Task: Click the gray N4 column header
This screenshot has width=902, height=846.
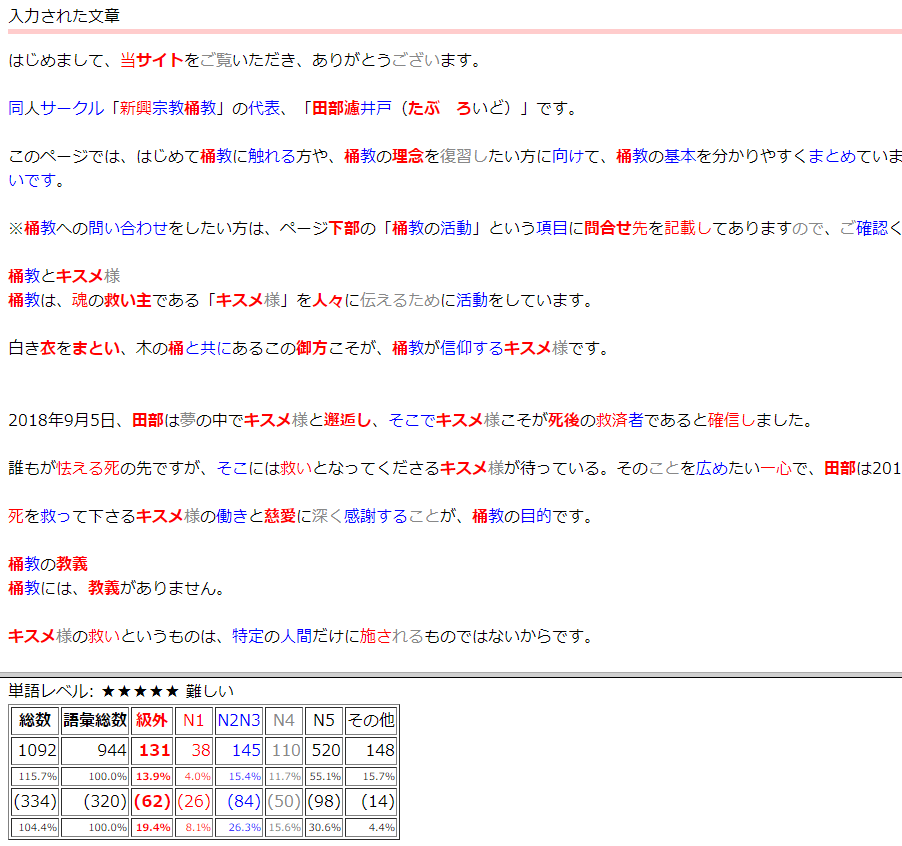Action: [284, 720]
